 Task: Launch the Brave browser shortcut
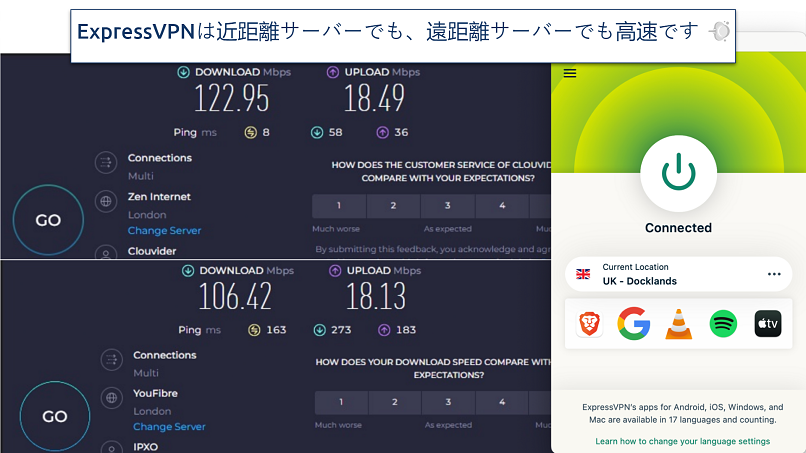(589, 324)
